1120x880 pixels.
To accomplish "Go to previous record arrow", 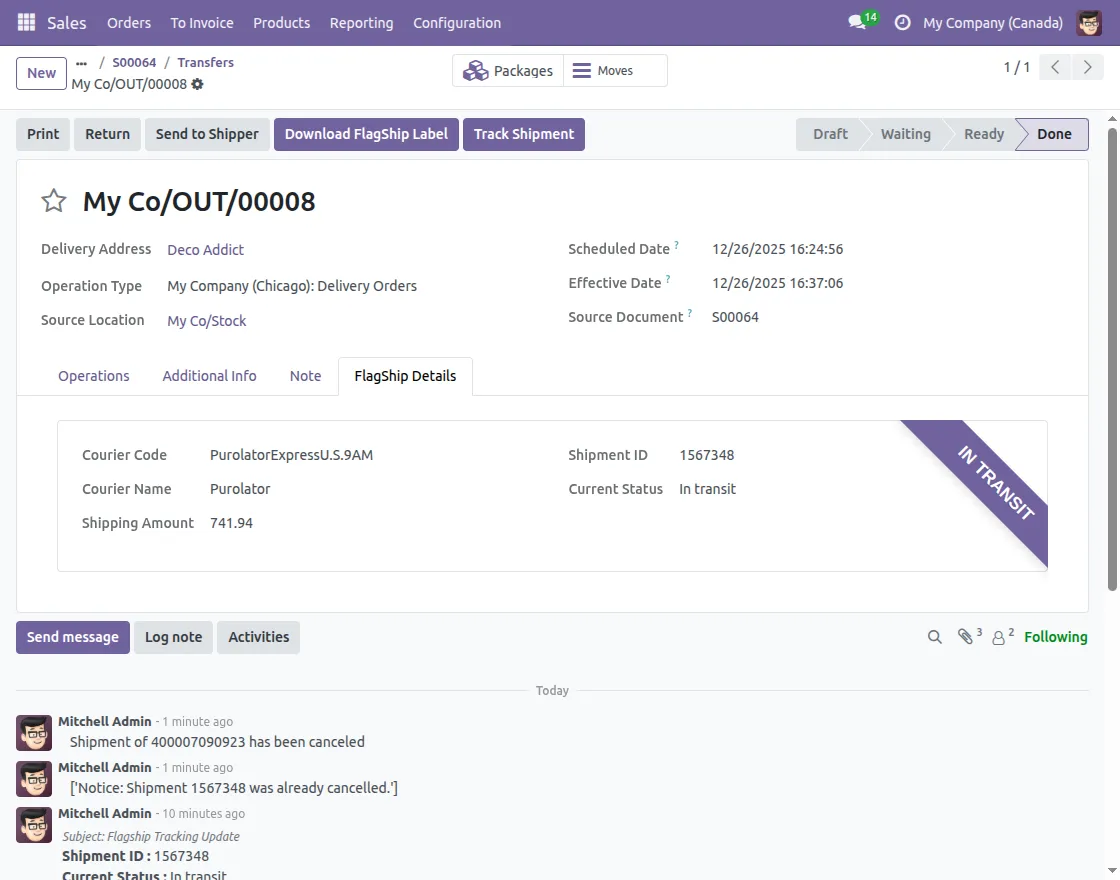I will tap(1054, 68).
